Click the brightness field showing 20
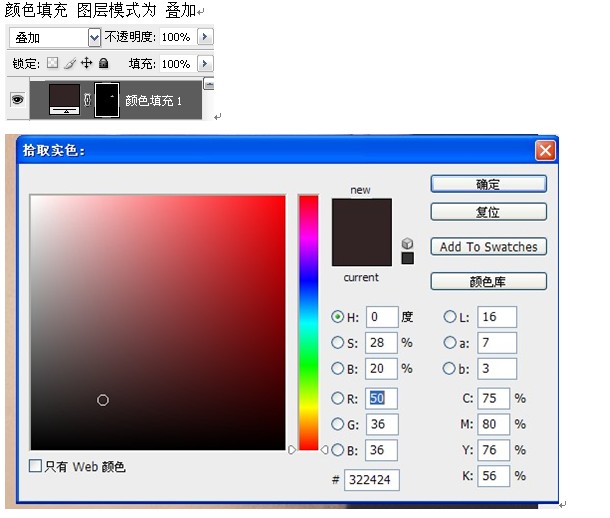Viewport: 610px width, 518px height. click(381, 368)
